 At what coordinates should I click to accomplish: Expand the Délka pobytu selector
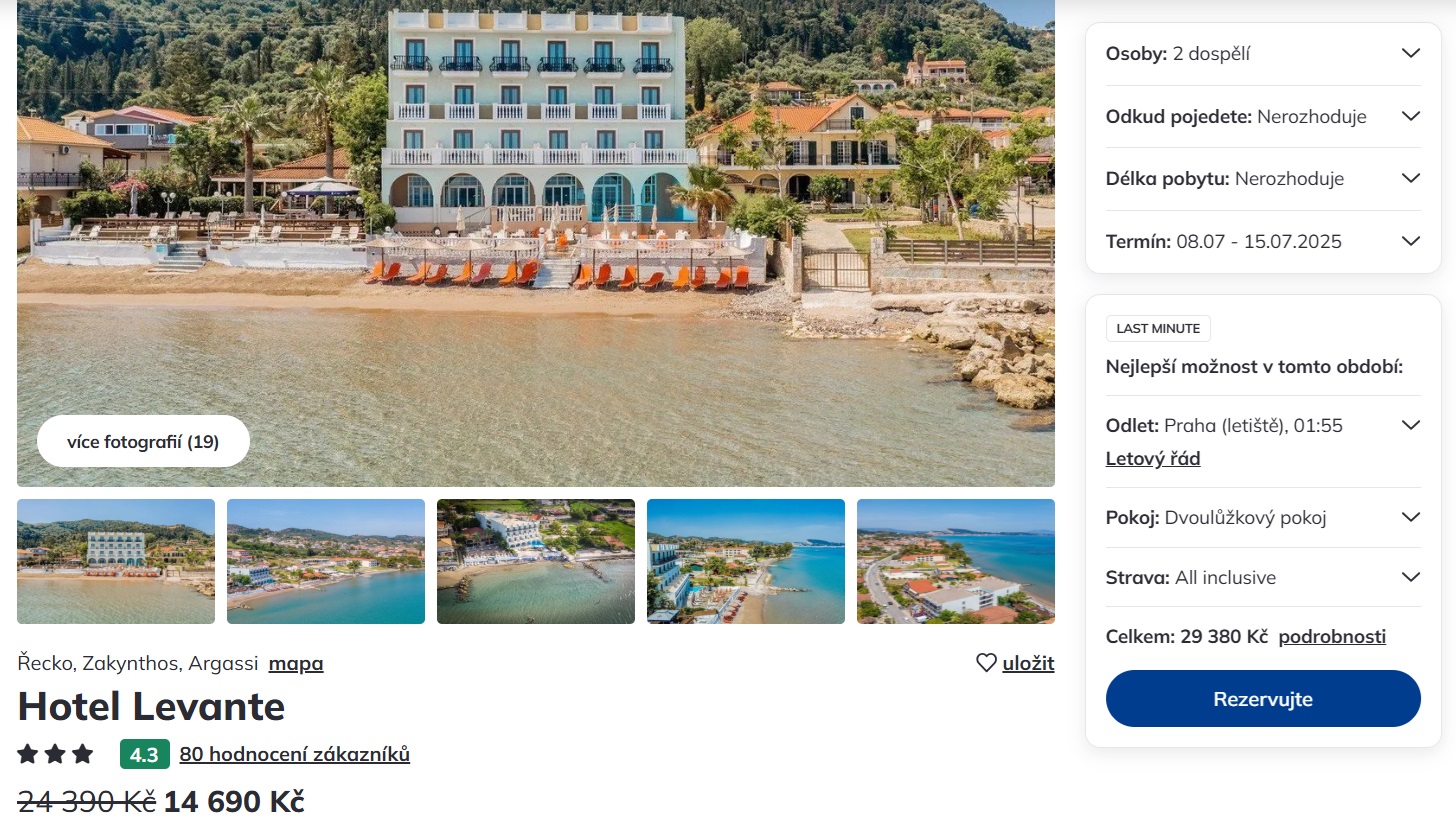click(1410, 179)
